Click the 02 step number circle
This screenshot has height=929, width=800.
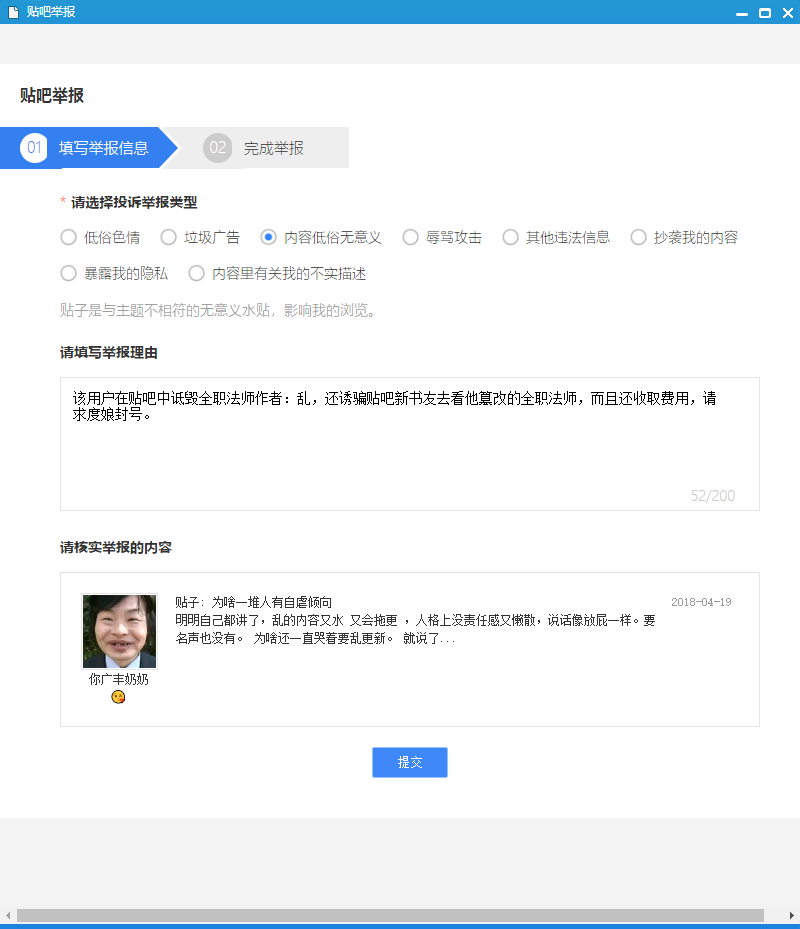click(x=217, y=148)
